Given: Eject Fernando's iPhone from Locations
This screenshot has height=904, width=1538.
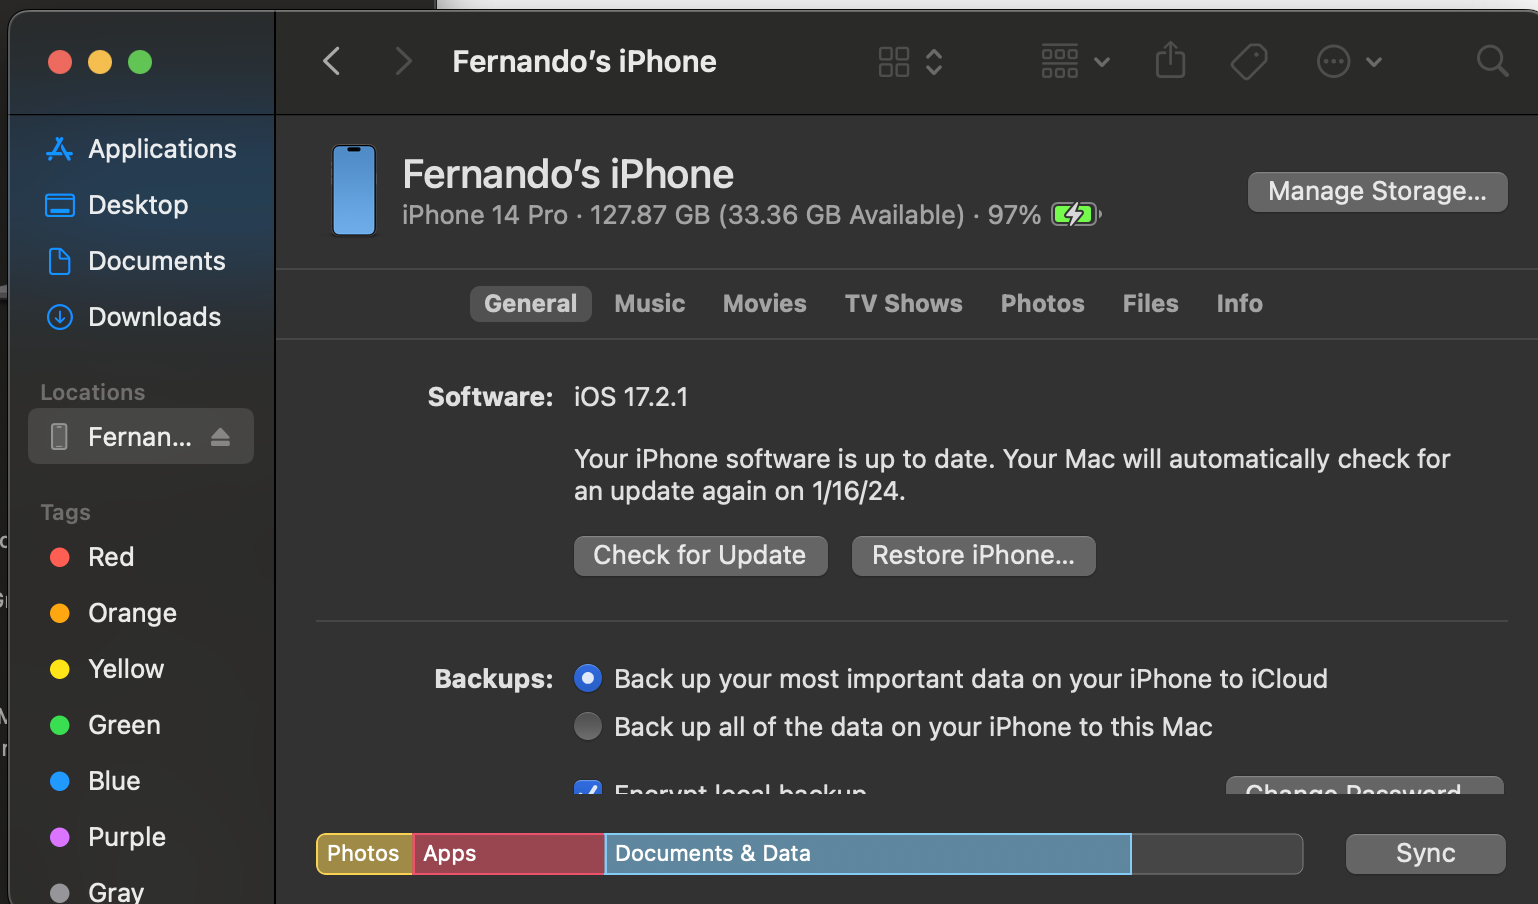Looking at the screenshot, I should pos(222,436).
